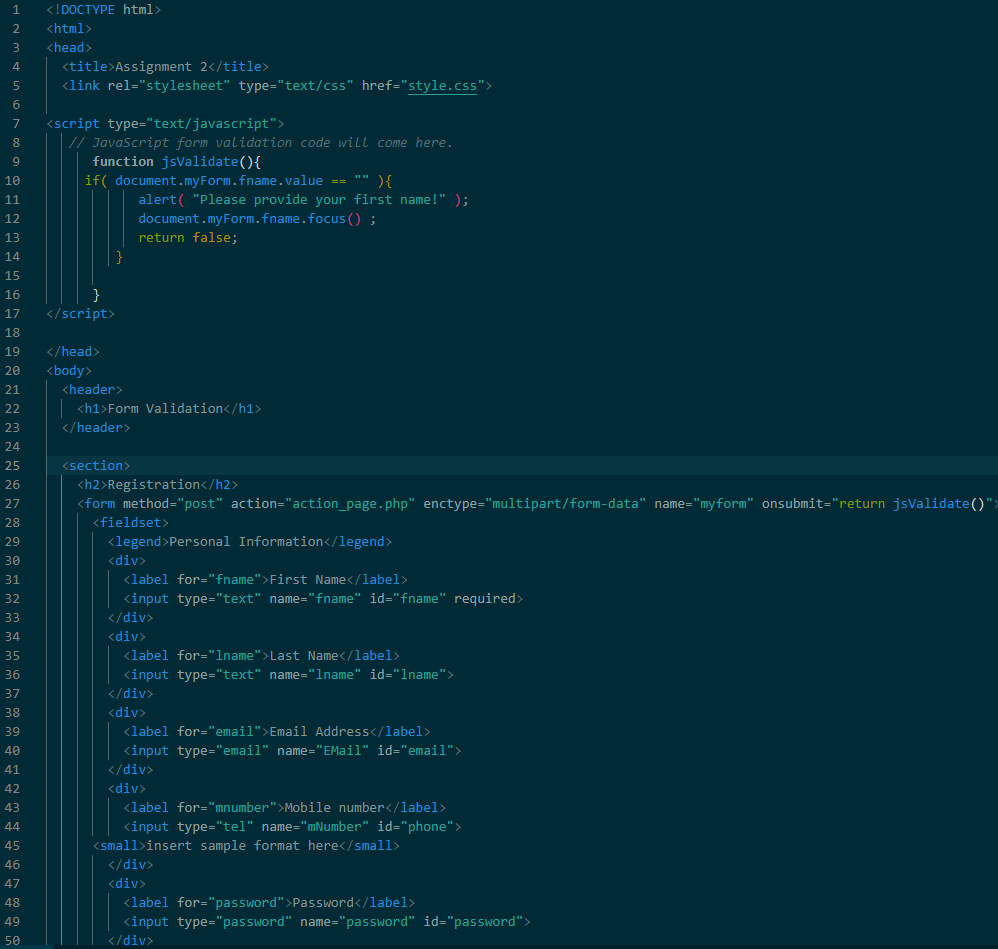Click the closing script tag on line 17
Screen dimensions: 998x949
point(80,313)
